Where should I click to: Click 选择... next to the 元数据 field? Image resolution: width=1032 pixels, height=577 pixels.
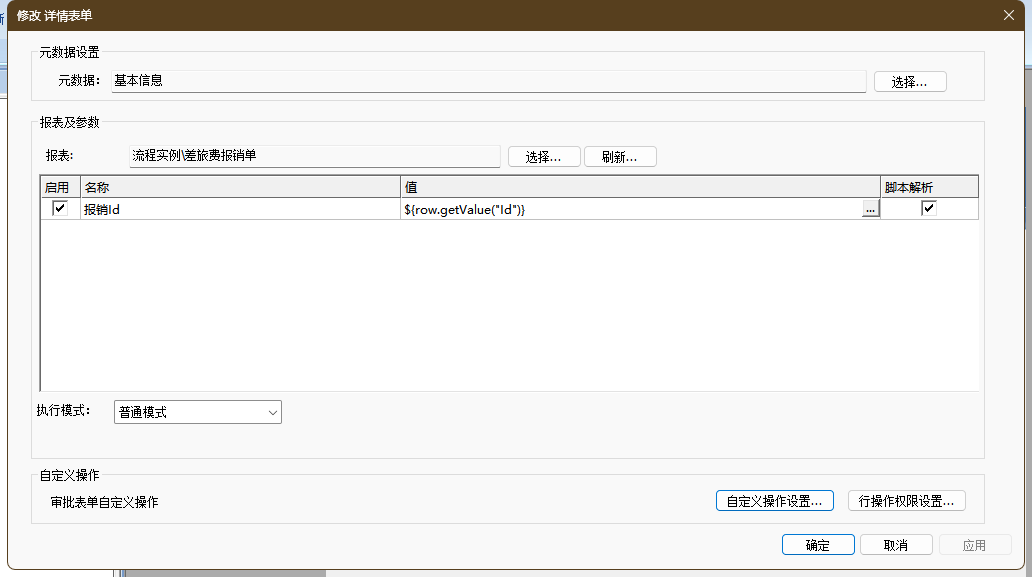tap(909, 82)
